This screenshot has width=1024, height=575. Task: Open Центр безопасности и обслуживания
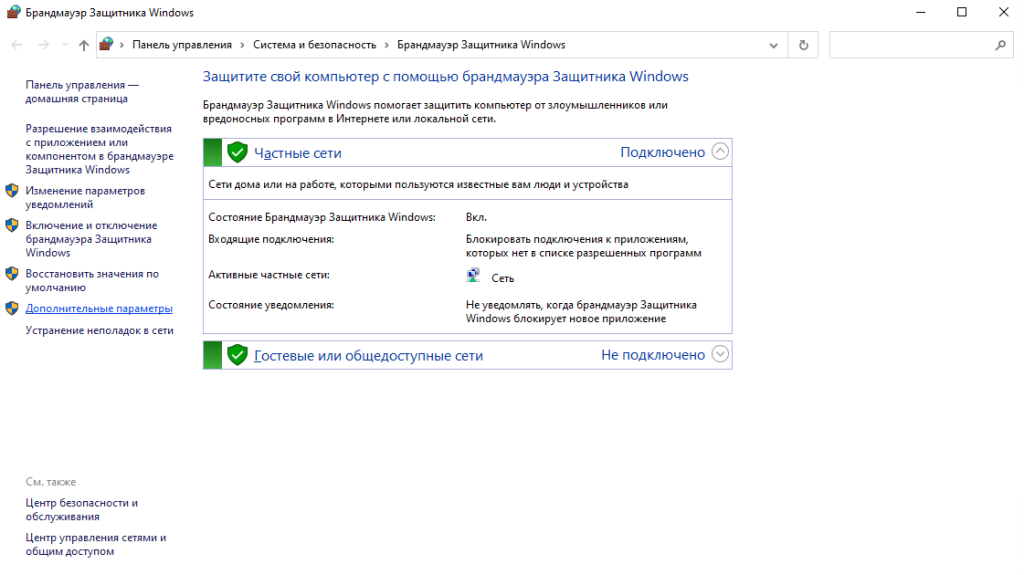point(82,510)
